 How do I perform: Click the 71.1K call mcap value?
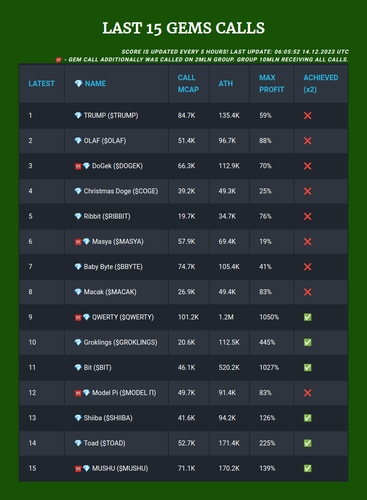[186, 468]
